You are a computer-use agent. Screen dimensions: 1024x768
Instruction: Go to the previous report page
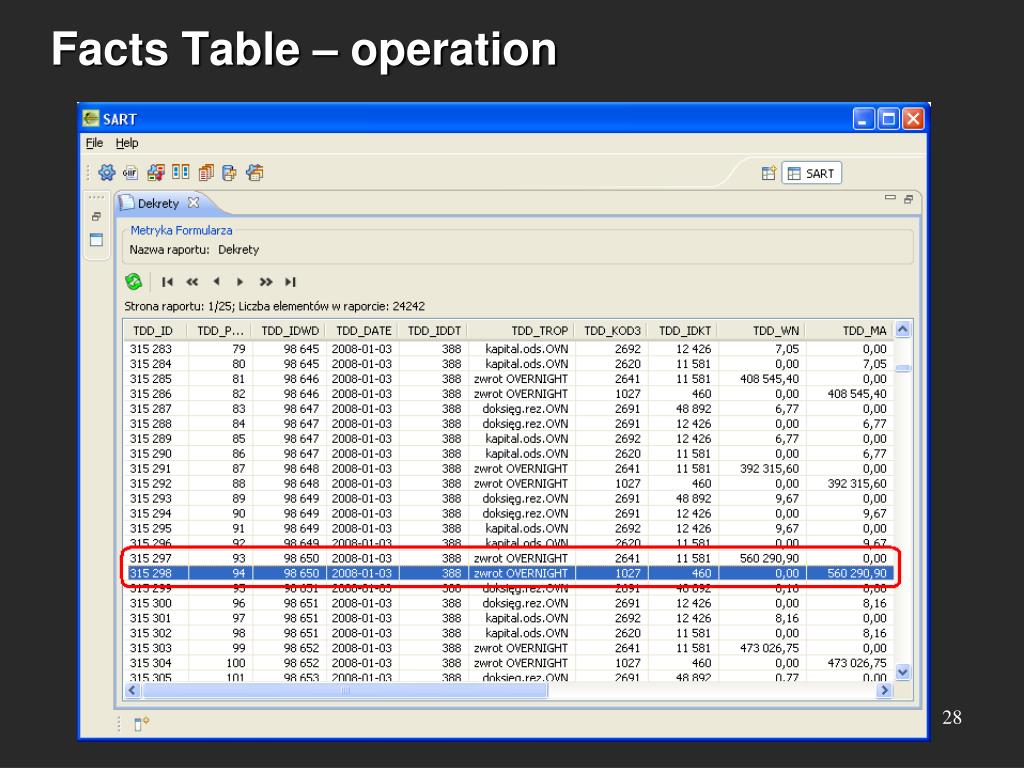point(216,281)
